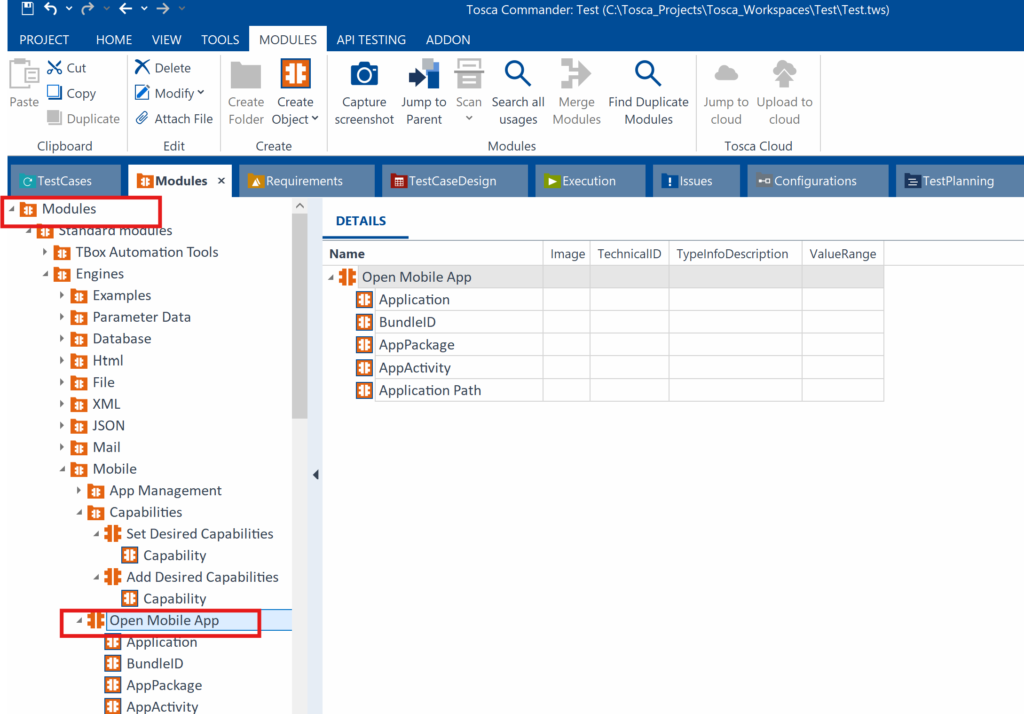This screenshot has height=714, width=1024.
Task: Click Search all usages magnifier
Action: coord(518,73)
